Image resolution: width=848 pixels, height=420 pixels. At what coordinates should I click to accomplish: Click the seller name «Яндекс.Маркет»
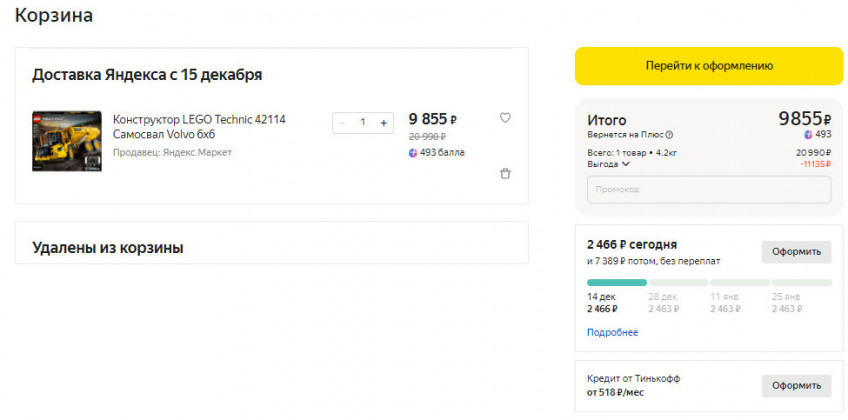(x=197, y=152)
